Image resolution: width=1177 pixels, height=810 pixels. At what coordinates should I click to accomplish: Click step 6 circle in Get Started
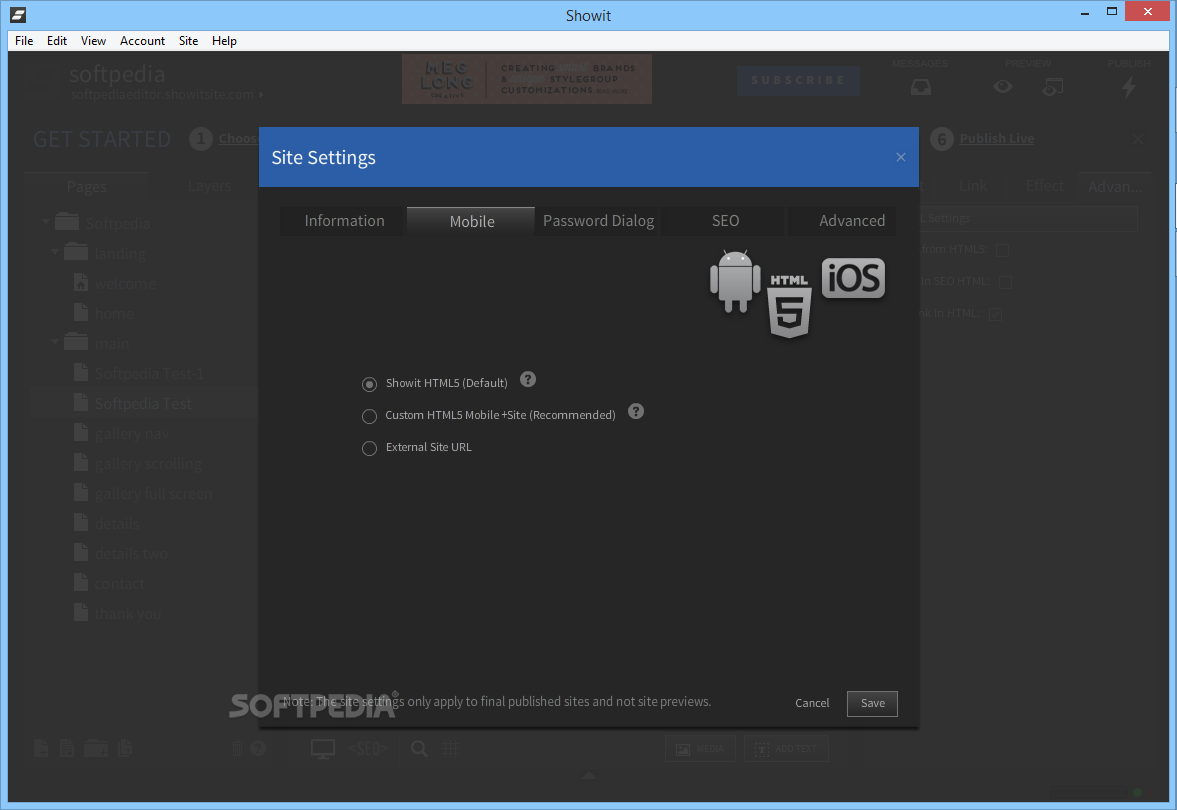[941, 139]
